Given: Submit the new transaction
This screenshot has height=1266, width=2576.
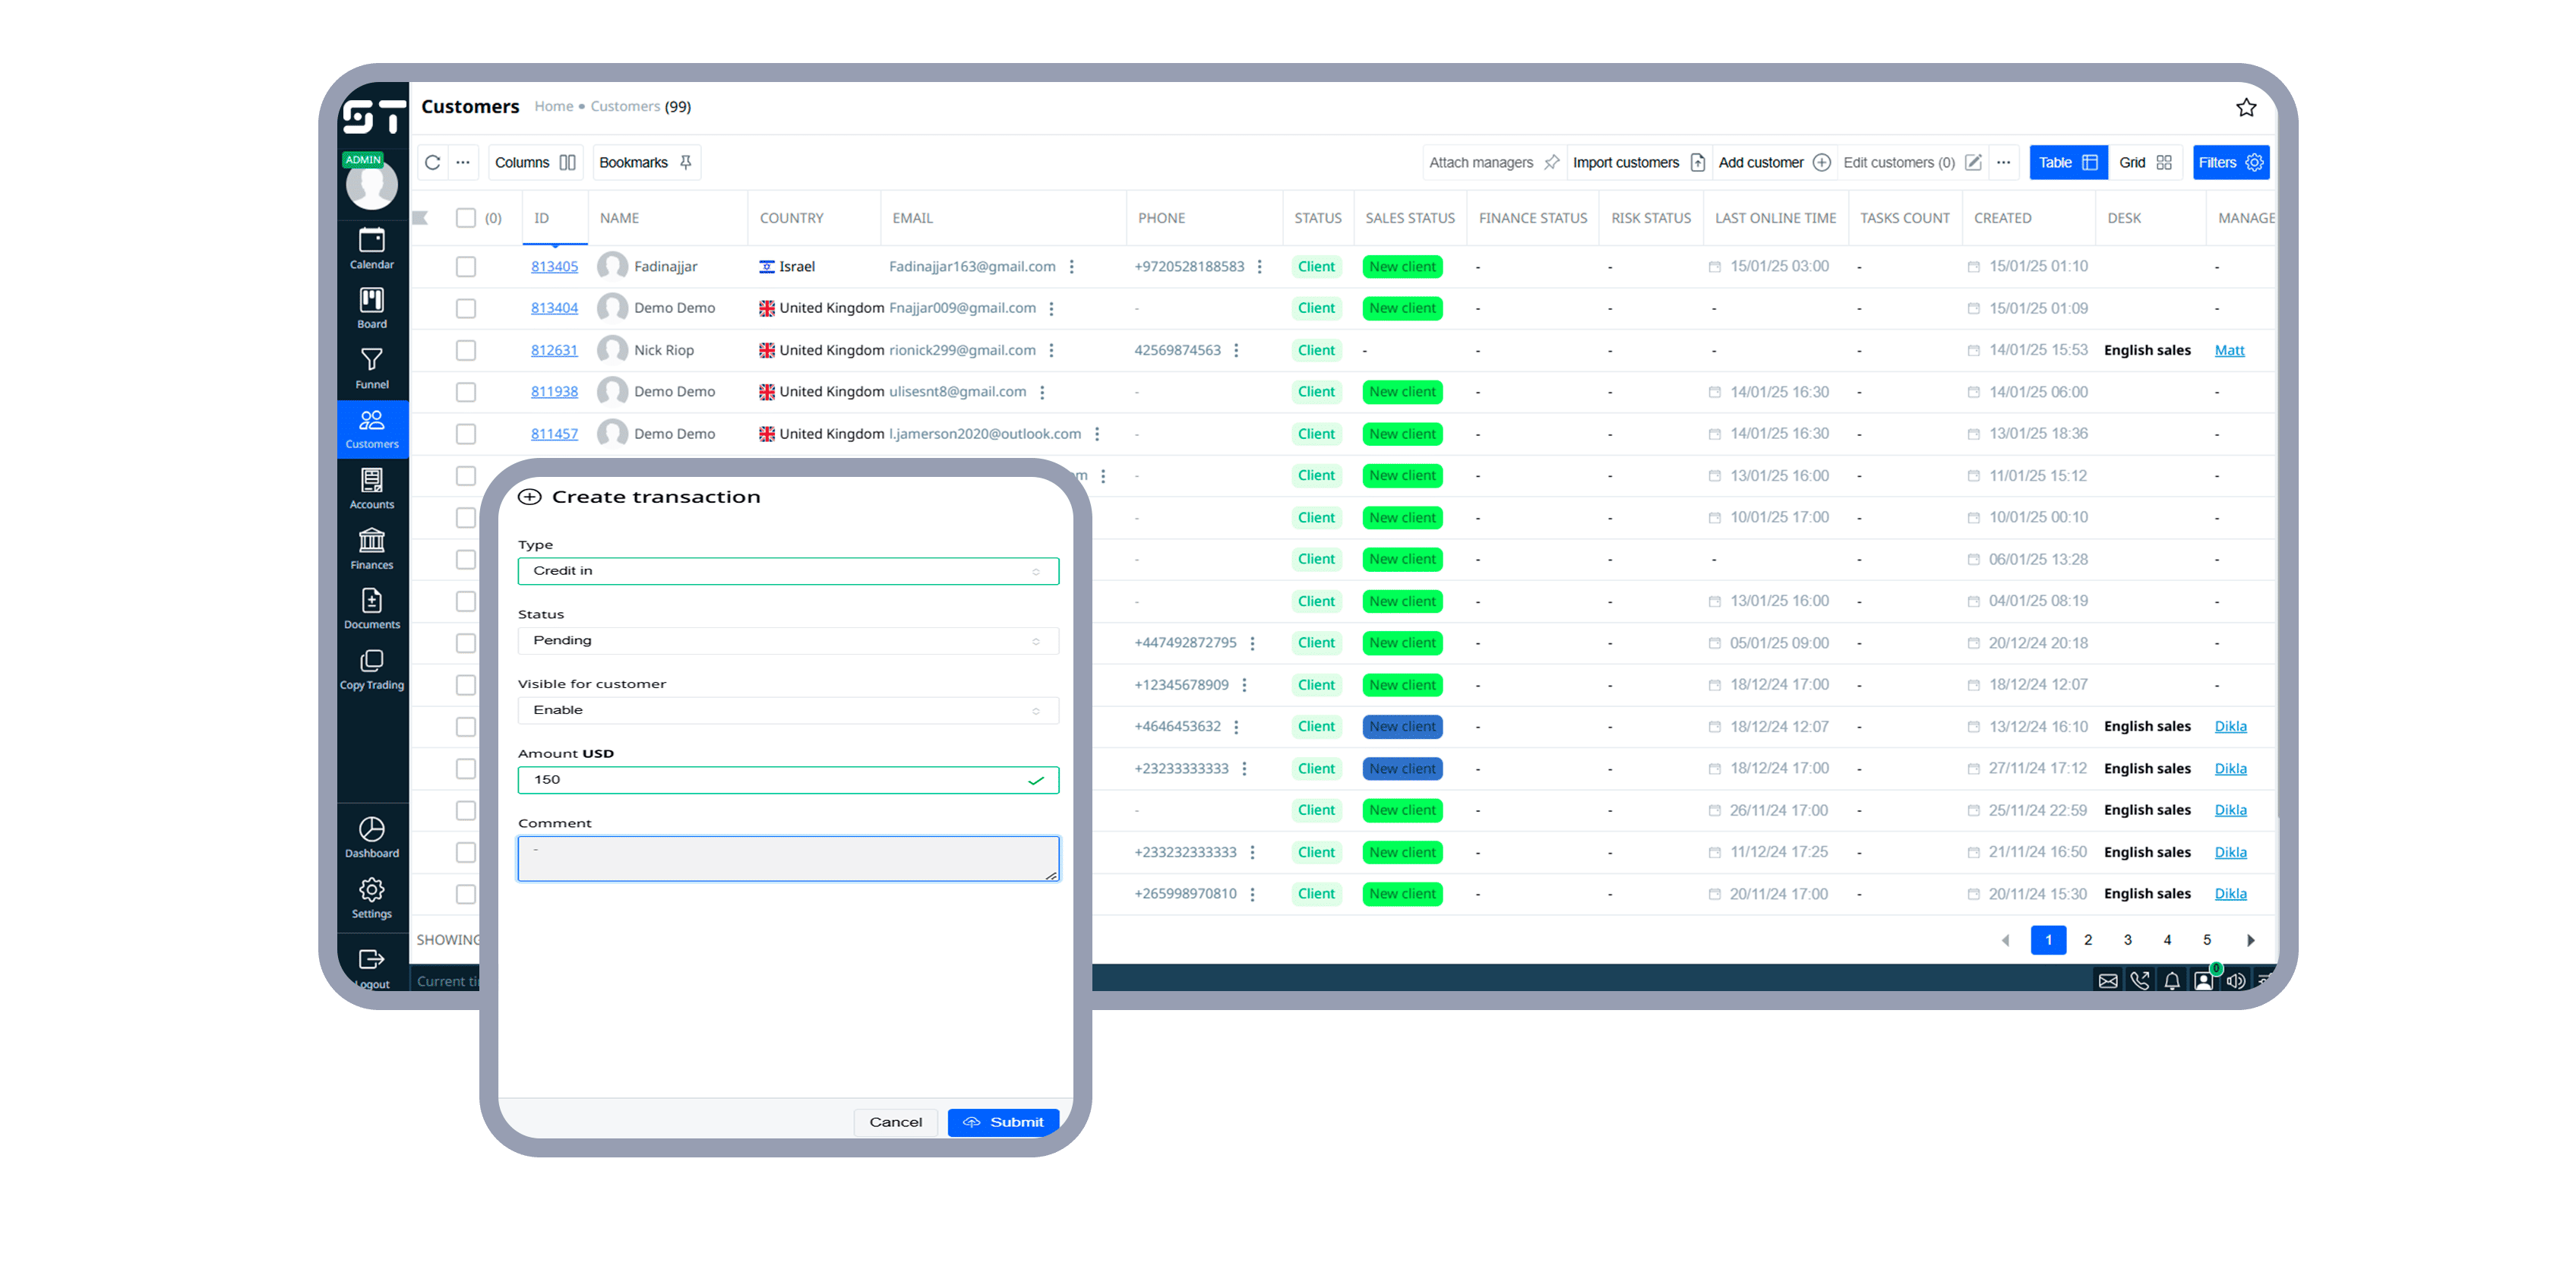Looking at the screenshot, I should tap(1003, 1121).
